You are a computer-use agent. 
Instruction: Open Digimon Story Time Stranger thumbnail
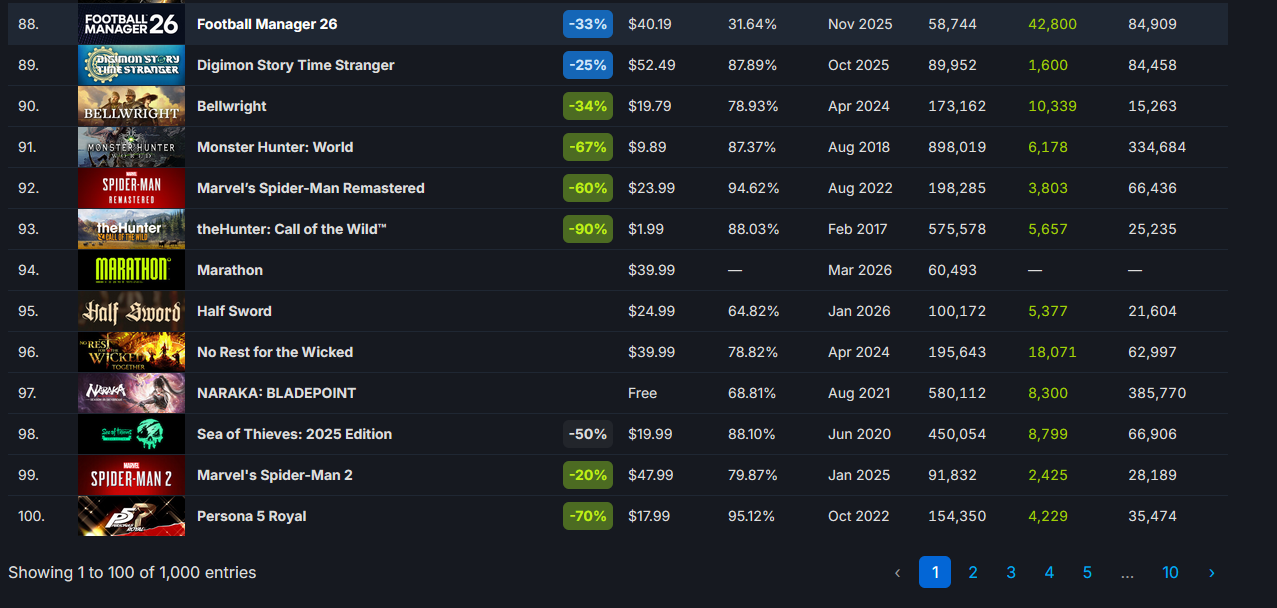click(131, 65)
